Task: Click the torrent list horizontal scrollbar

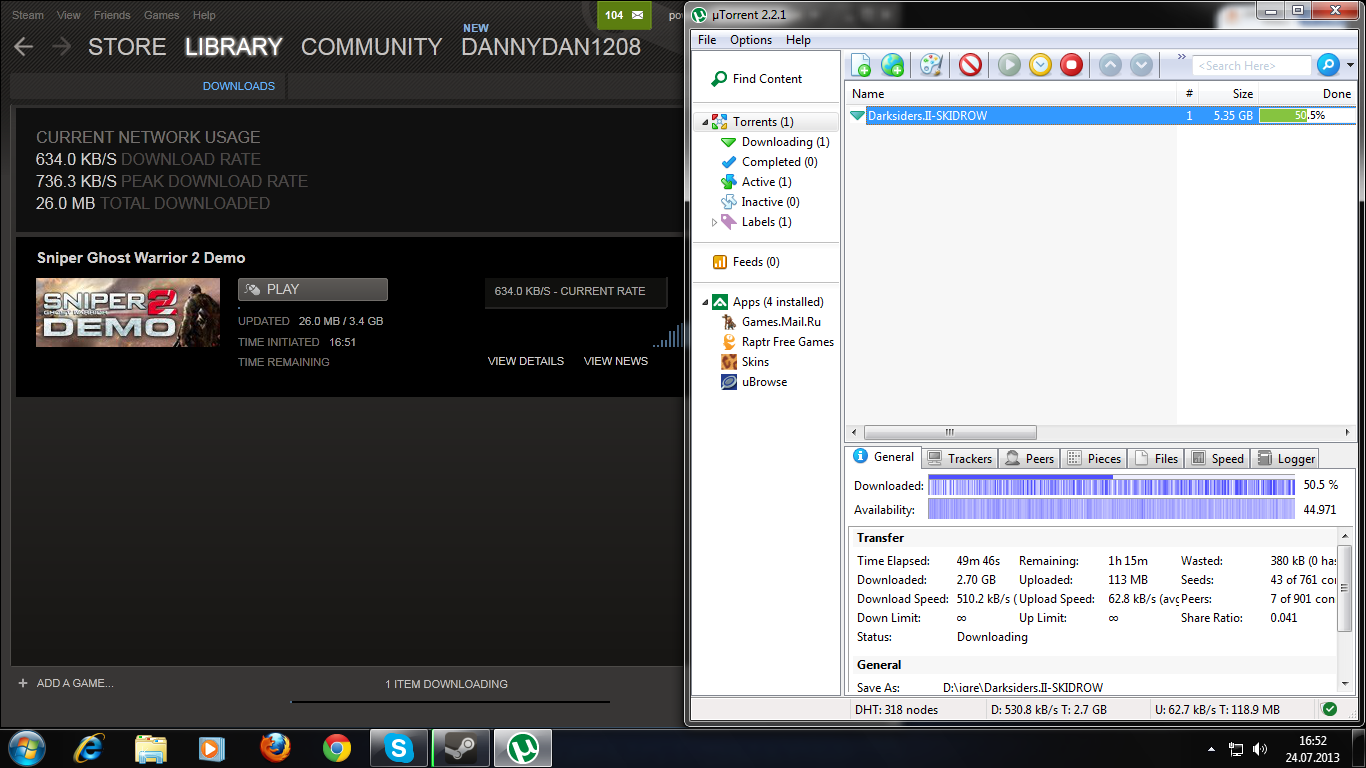Action: point(950,433)
